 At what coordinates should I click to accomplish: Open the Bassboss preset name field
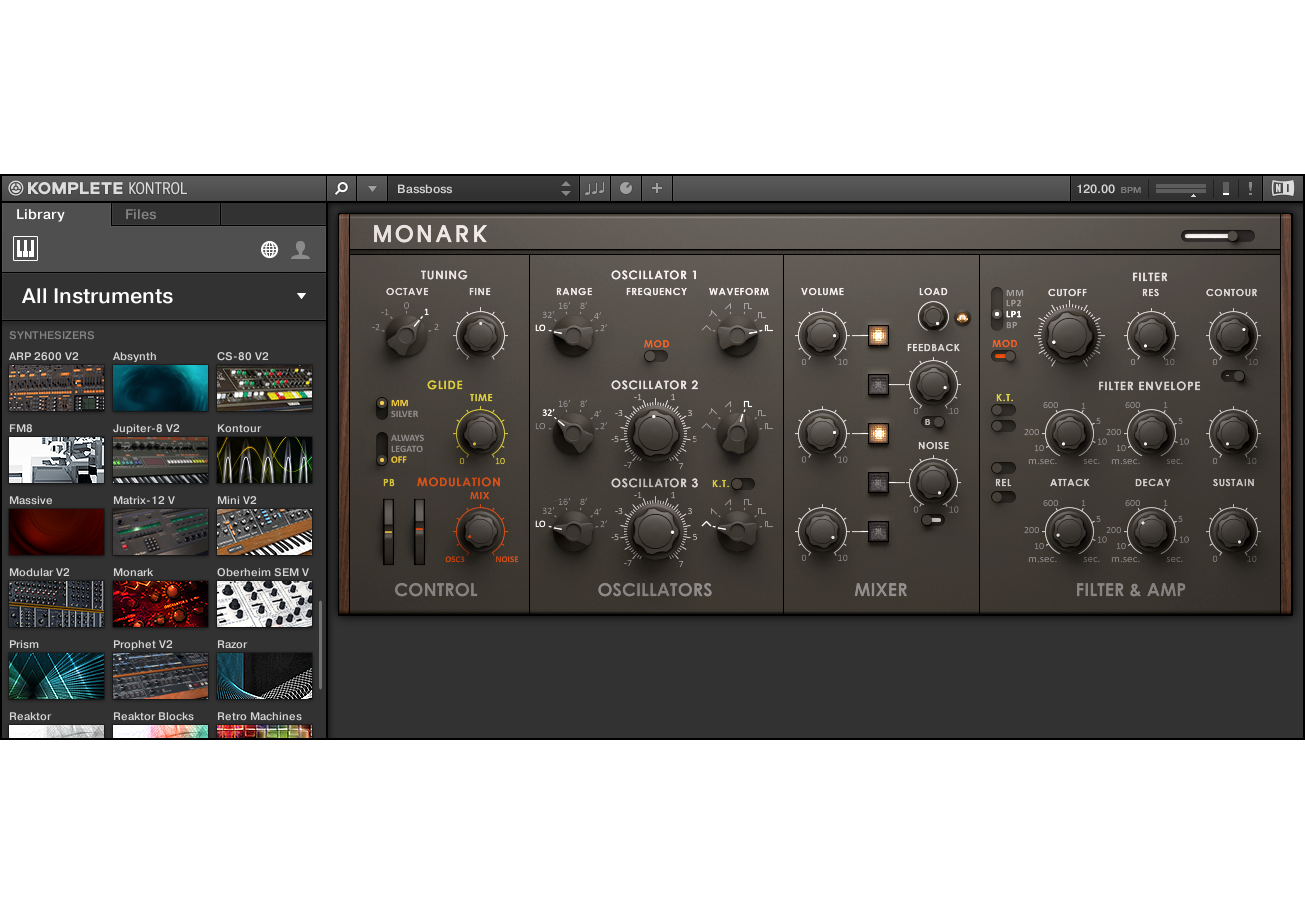482,188
